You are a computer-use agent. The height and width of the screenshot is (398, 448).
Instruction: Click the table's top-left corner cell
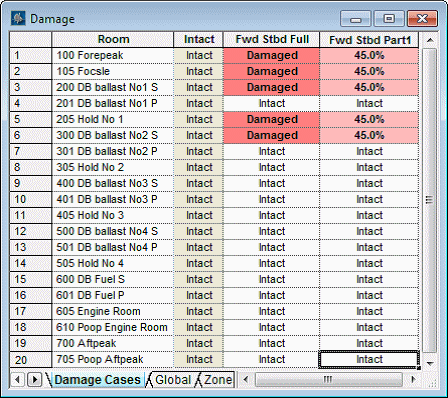(x=30, y=39)
